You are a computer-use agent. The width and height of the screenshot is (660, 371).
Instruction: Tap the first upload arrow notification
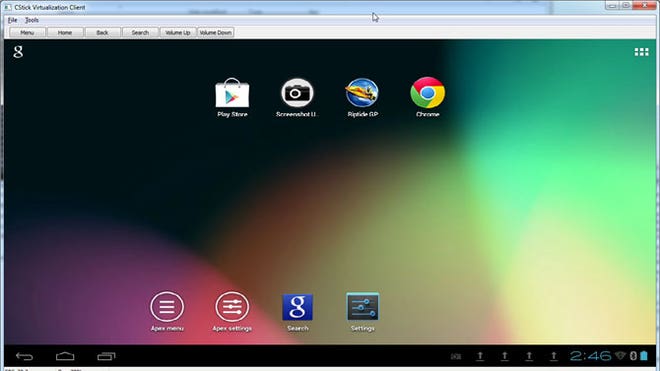tap(480, 356)
